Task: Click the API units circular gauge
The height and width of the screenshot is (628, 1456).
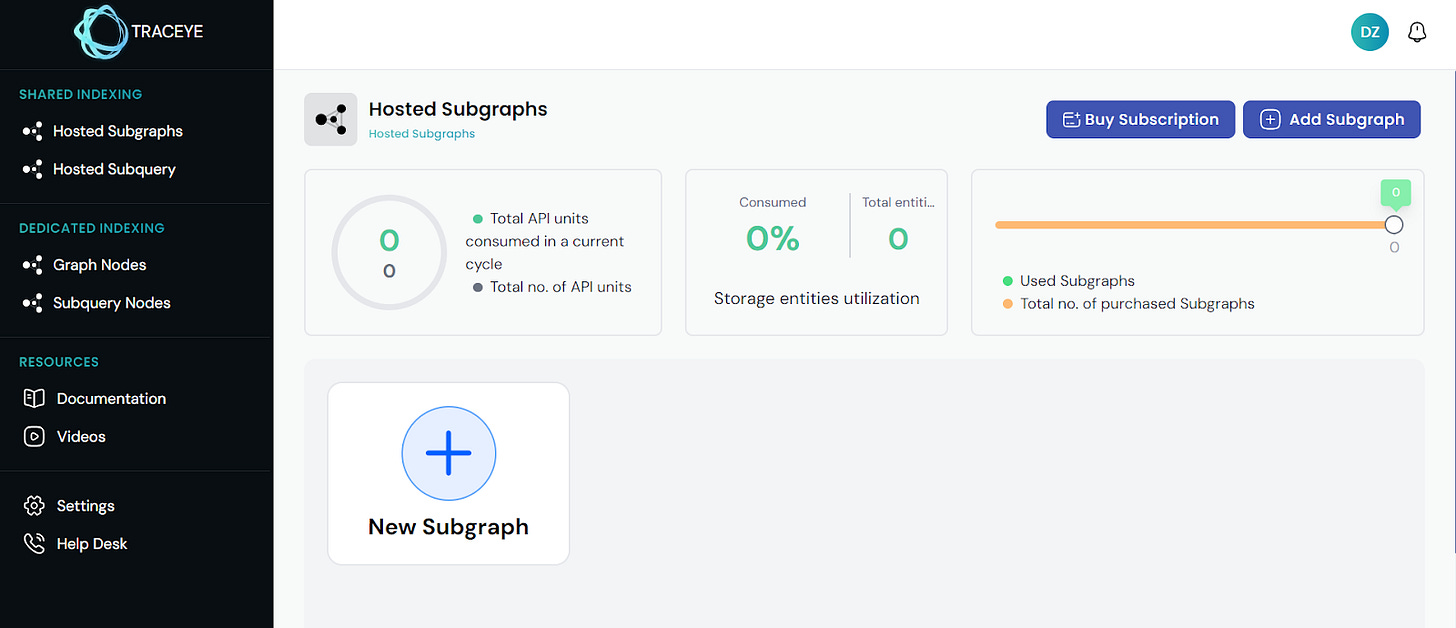Action: pyautogui.click(x=389, y=252)
